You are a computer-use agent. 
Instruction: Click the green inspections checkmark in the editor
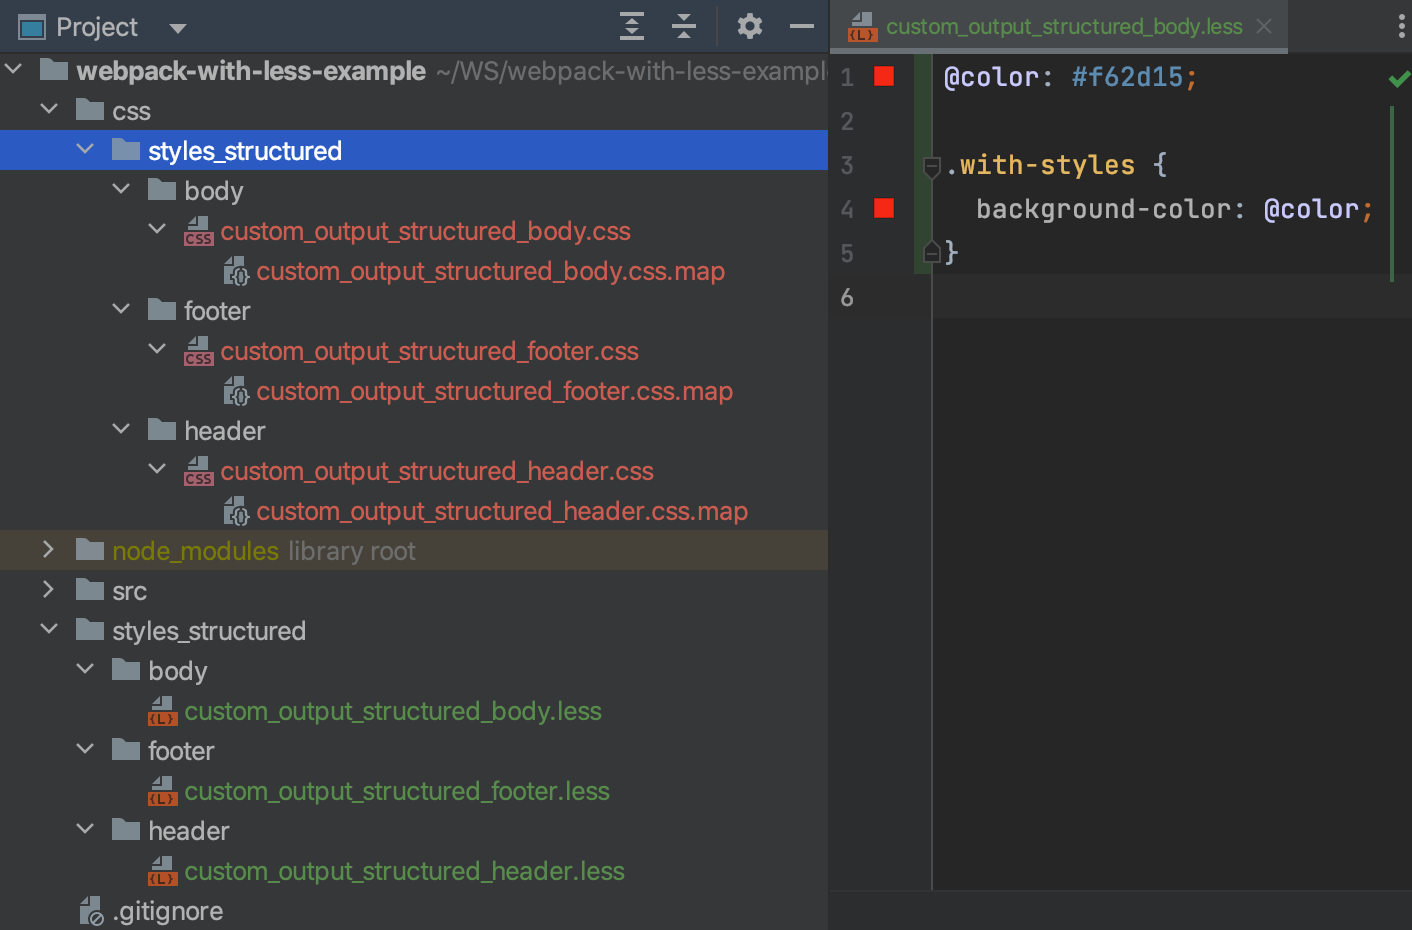pos(1398,78)
